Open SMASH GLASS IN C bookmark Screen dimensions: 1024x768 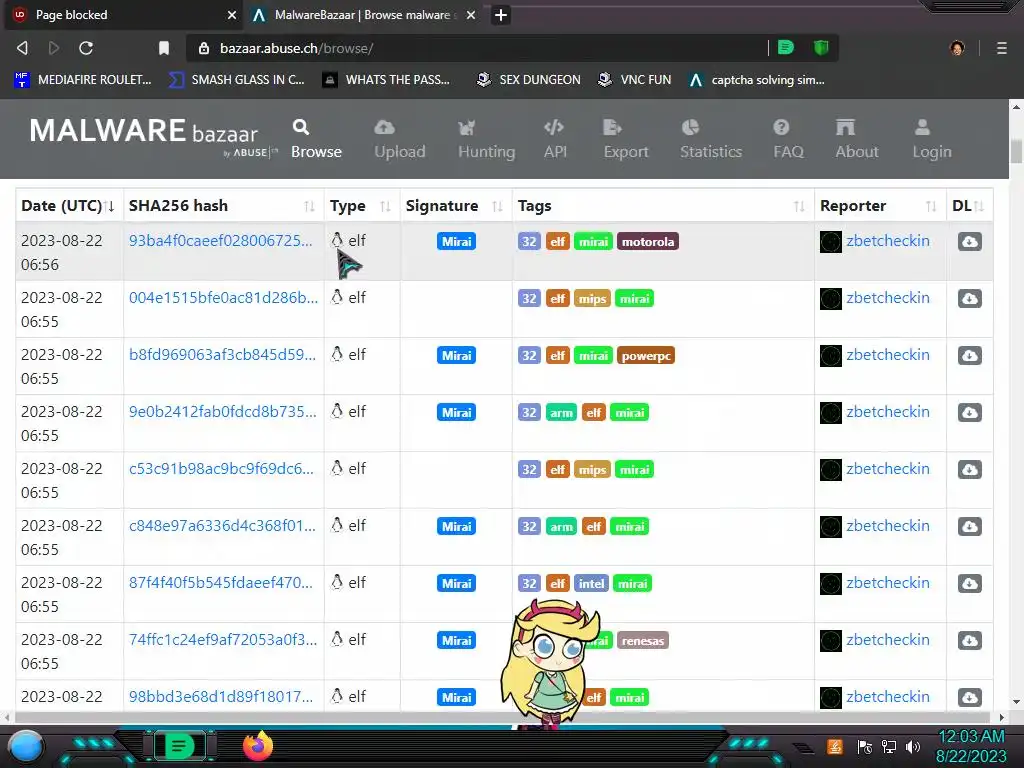236,80
